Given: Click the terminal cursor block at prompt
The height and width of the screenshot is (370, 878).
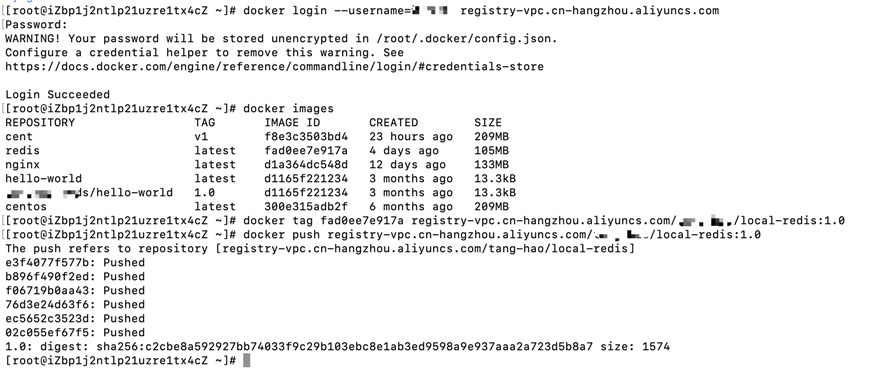Looking at the screenshot, I should [x=247, y=360].
